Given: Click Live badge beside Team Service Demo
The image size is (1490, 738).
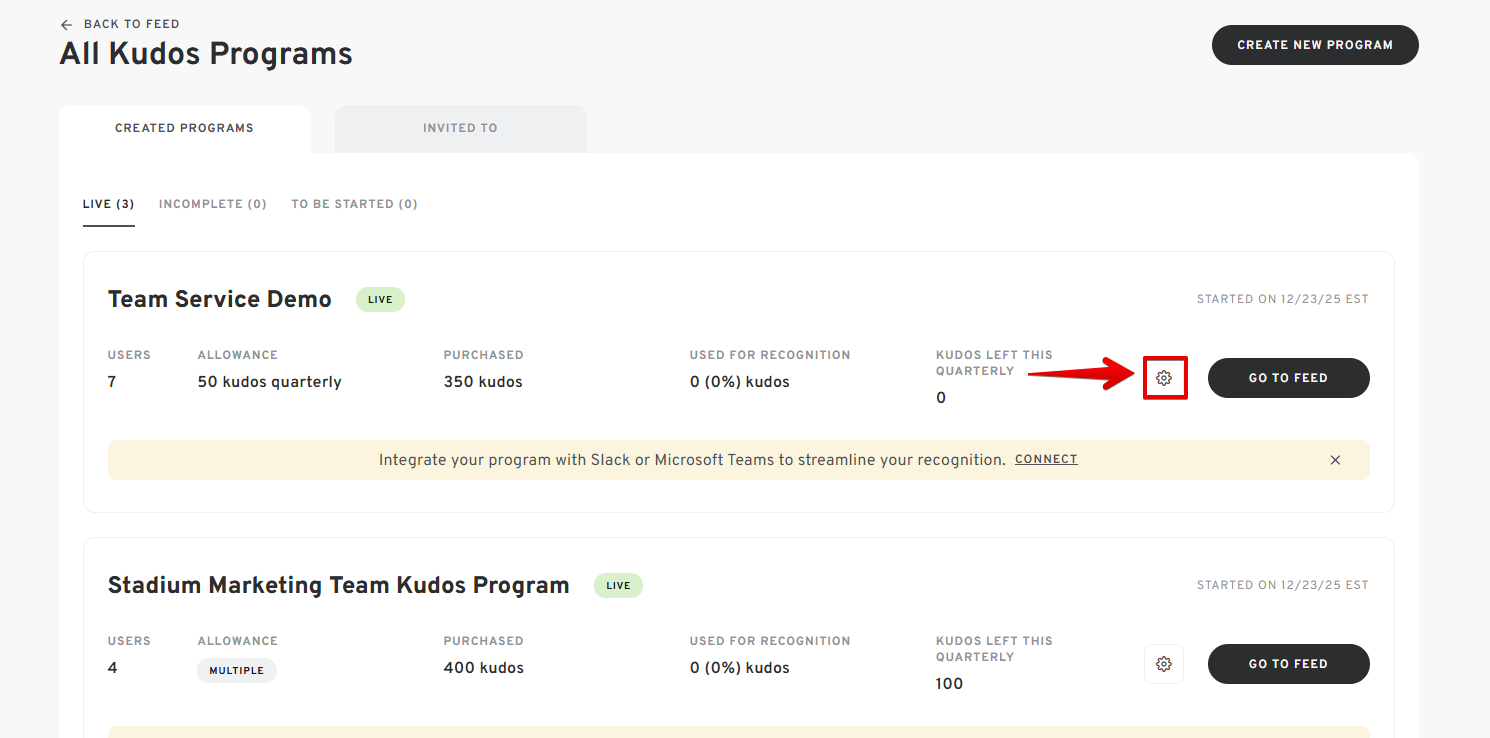Looking at the screenshot, I should click(x=380, y=299).
